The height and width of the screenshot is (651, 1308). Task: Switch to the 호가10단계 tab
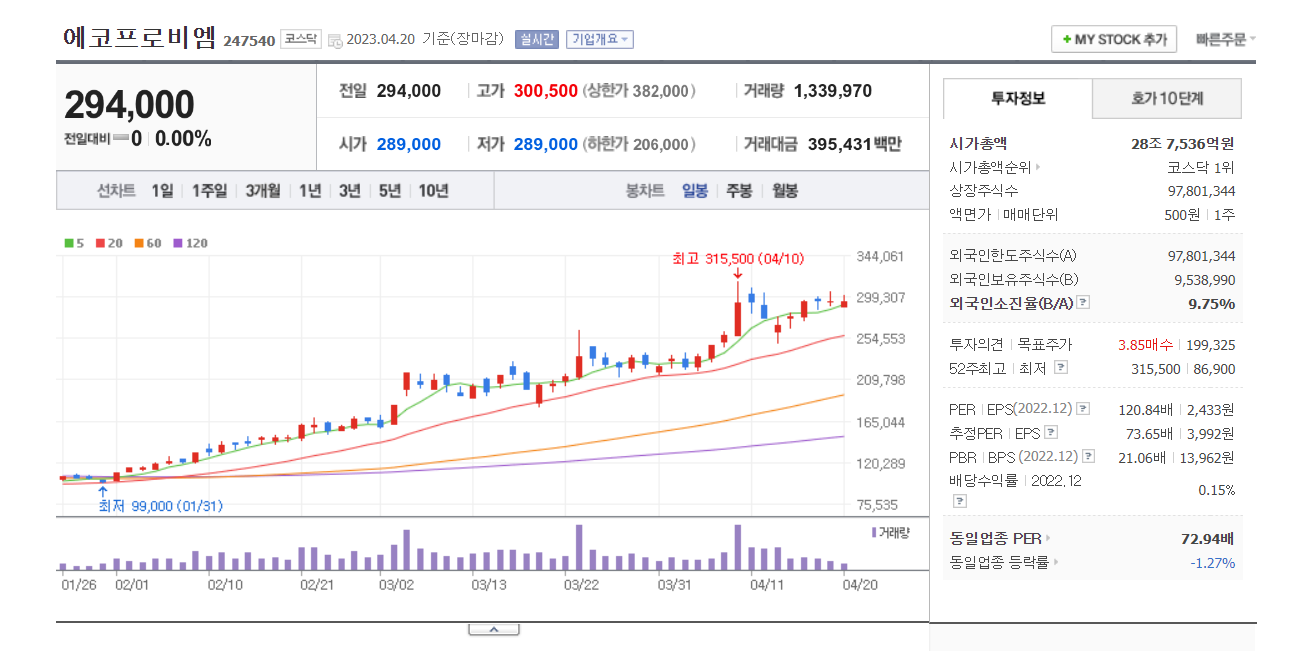tap(1167, 98)
